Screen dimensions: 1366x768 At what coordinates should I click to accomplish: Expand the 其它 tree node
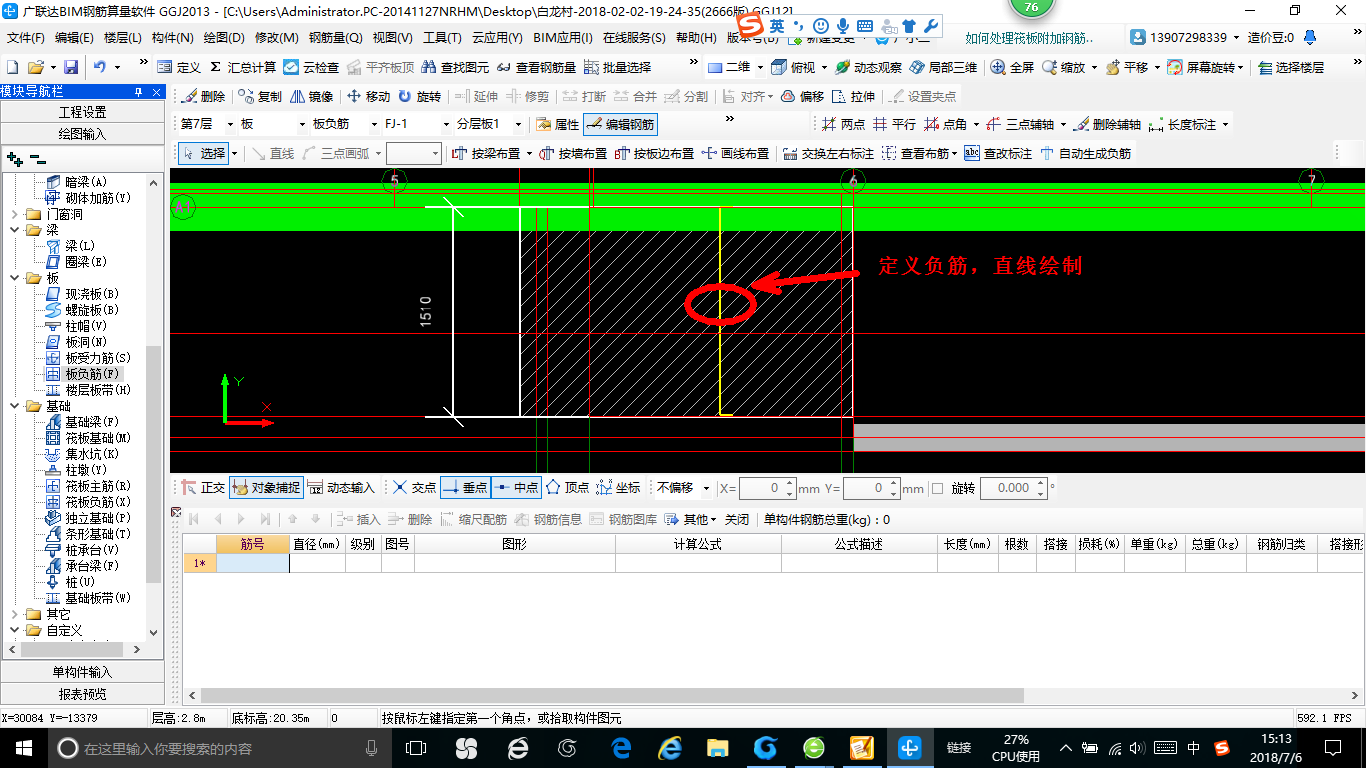(15, 614)
